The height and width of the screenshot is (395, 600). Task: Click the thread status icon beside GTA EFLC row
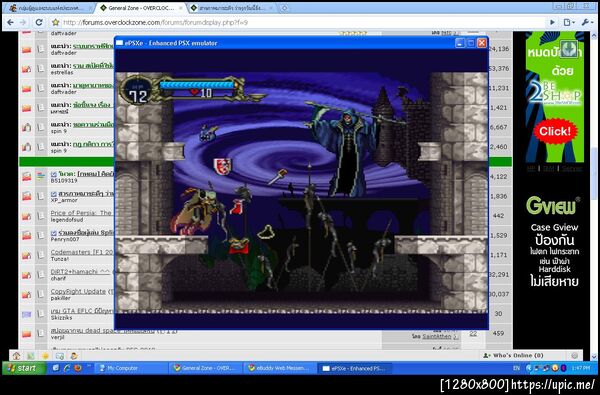(x=26, y=314)
